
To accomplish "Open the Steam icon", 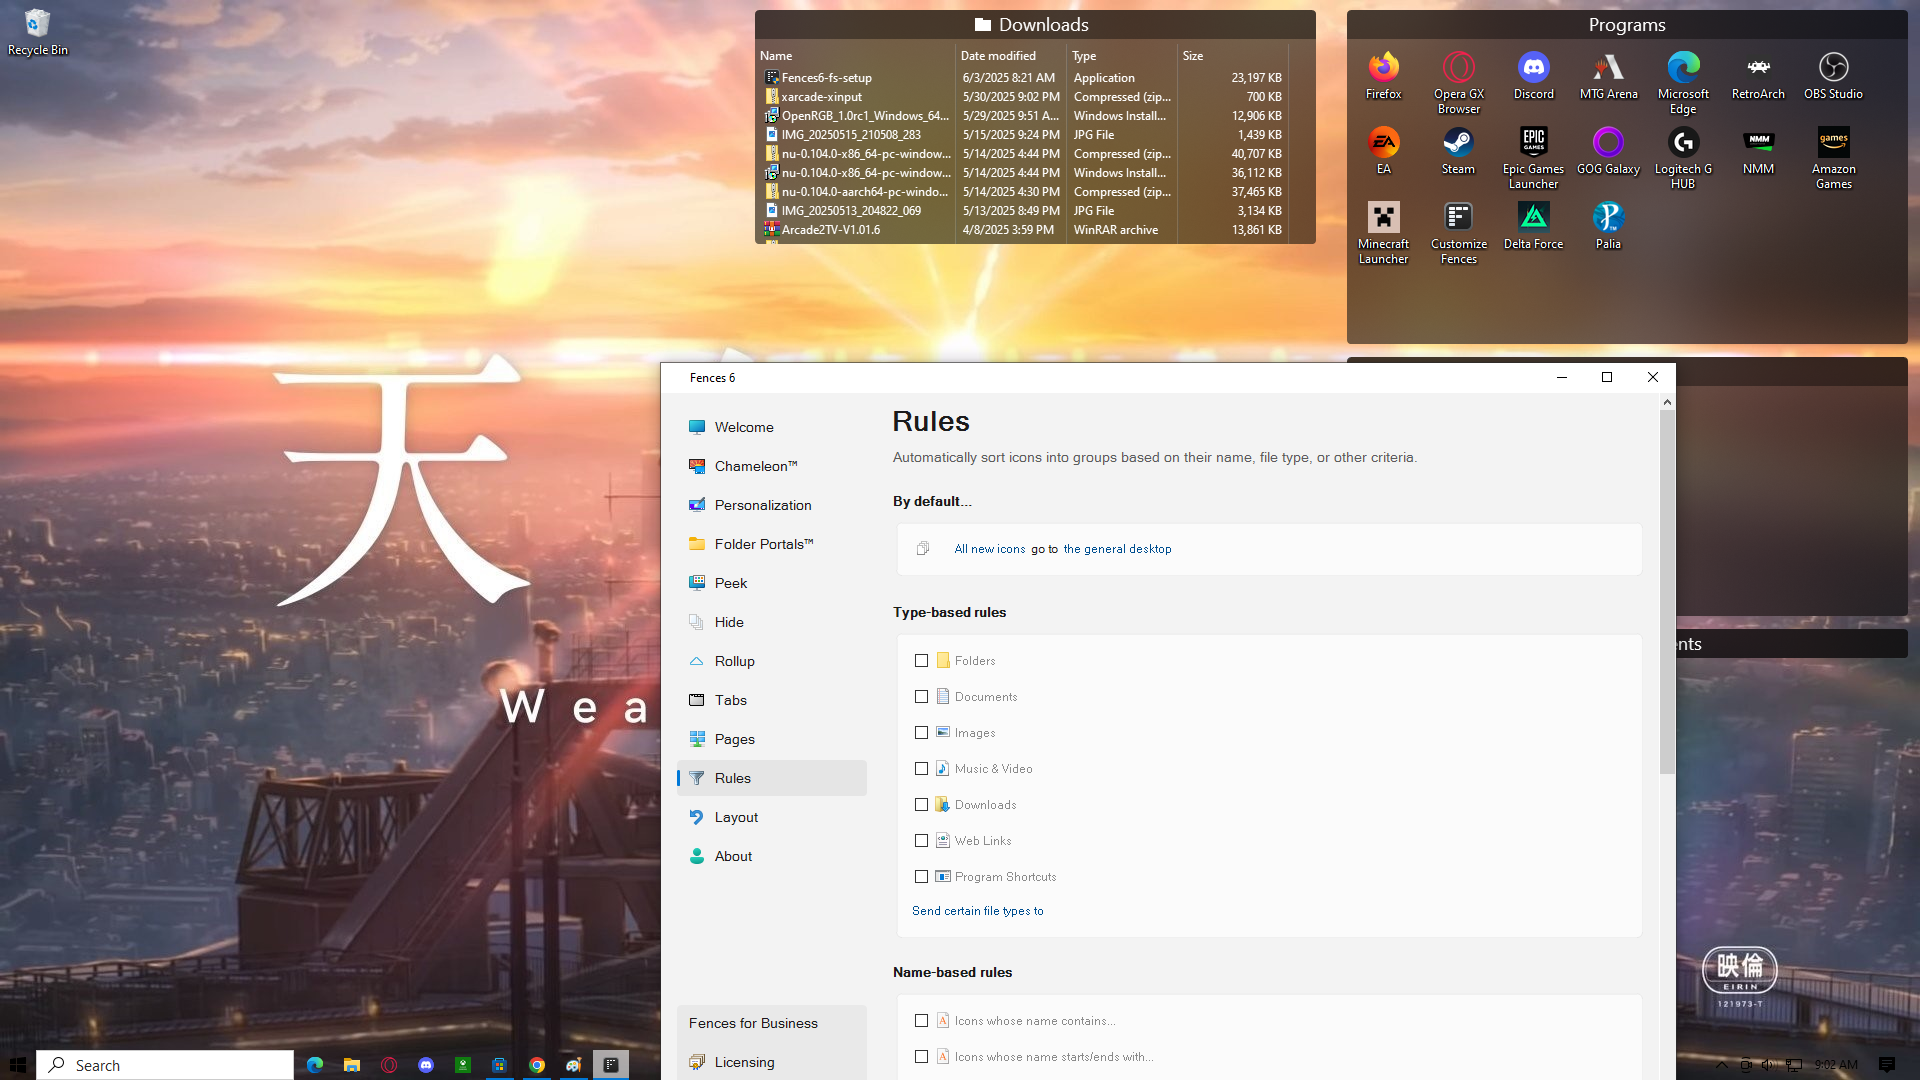I will coord(1458,151).
